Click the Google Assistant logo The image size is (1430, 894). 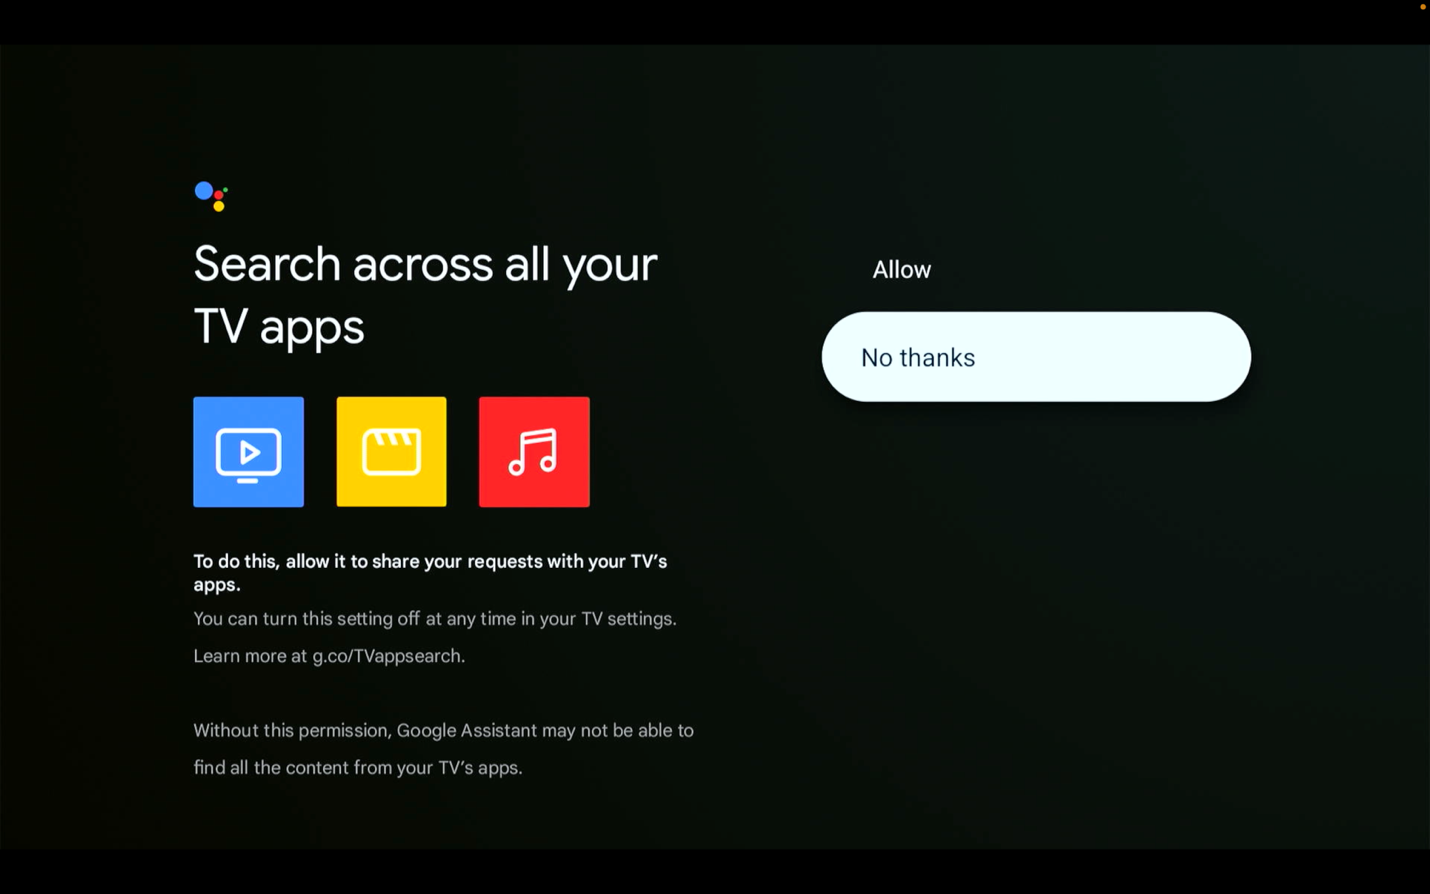tap(211, 196)
